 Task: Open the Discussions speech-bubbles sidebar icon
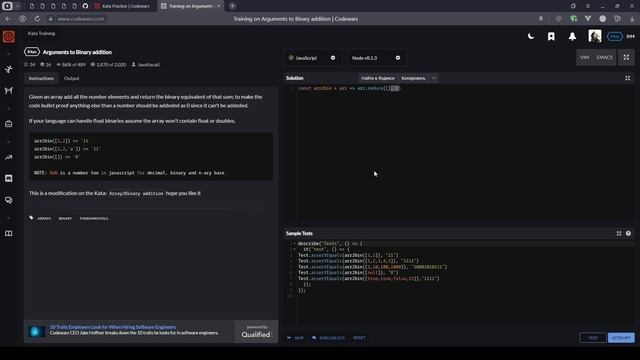[x=9, y=200]
